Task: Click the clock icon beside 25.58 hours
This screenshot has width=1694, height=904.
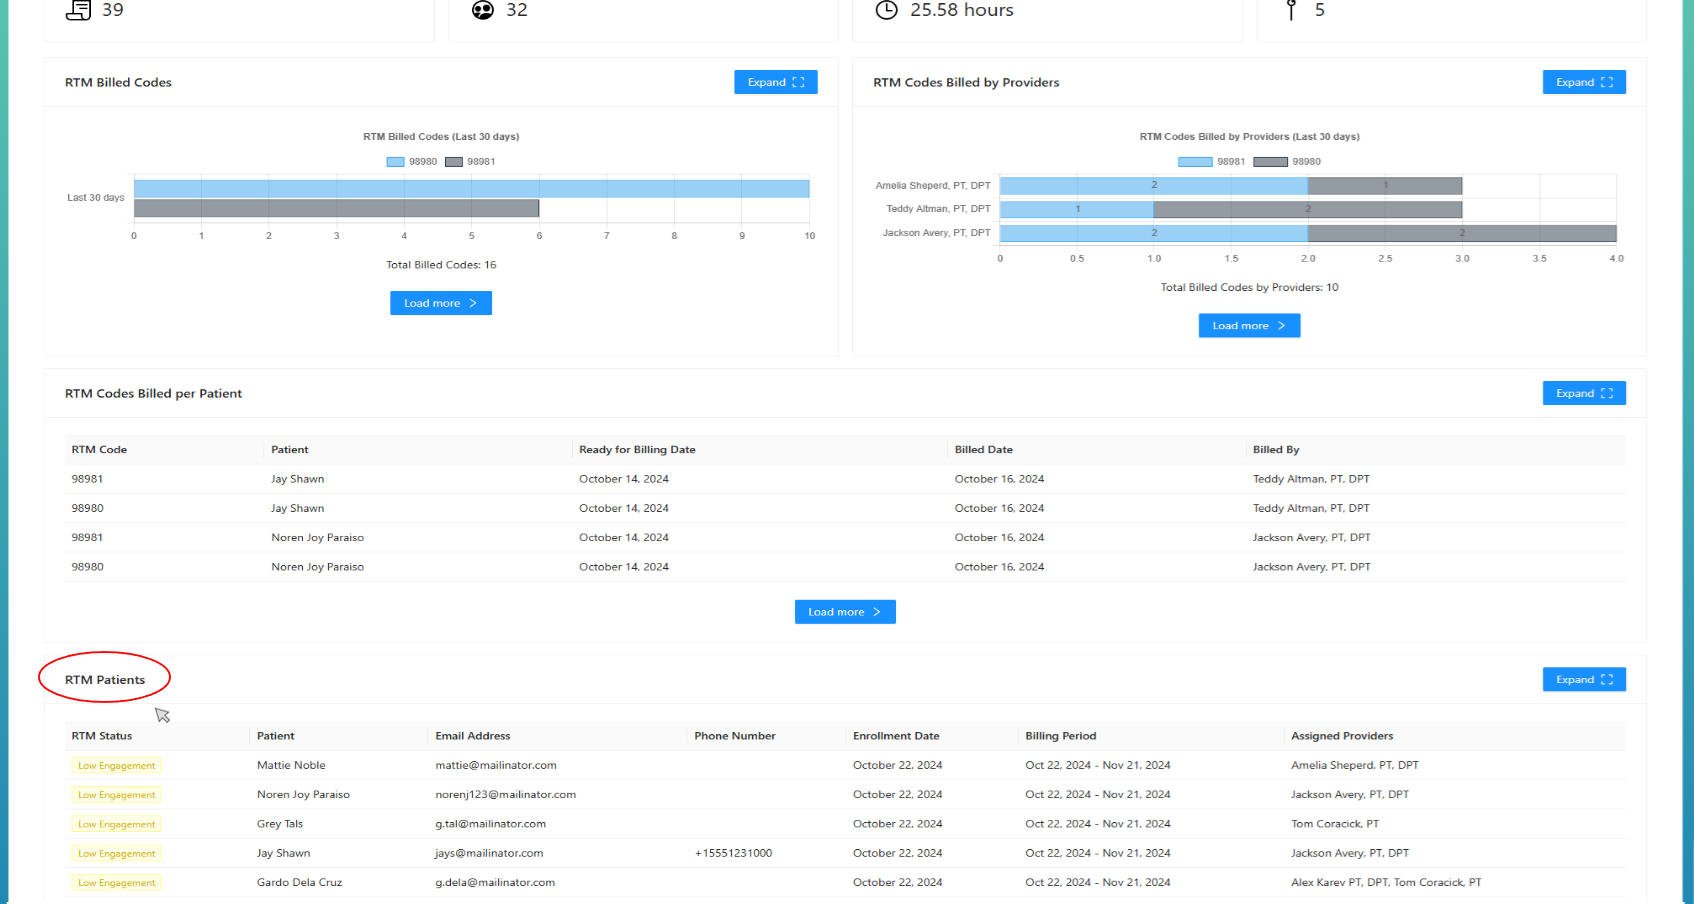Action: 886,10
